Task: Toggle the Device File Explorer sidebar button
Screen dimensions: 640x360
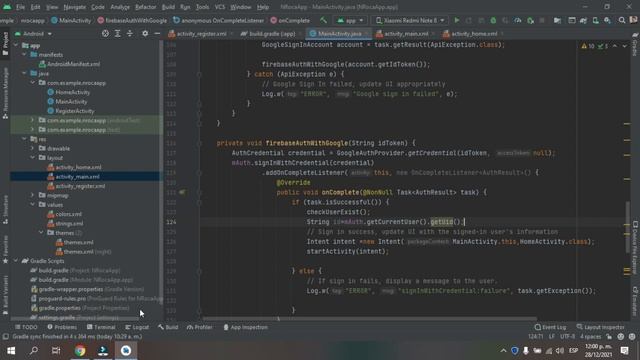Action: pos(635,247)
